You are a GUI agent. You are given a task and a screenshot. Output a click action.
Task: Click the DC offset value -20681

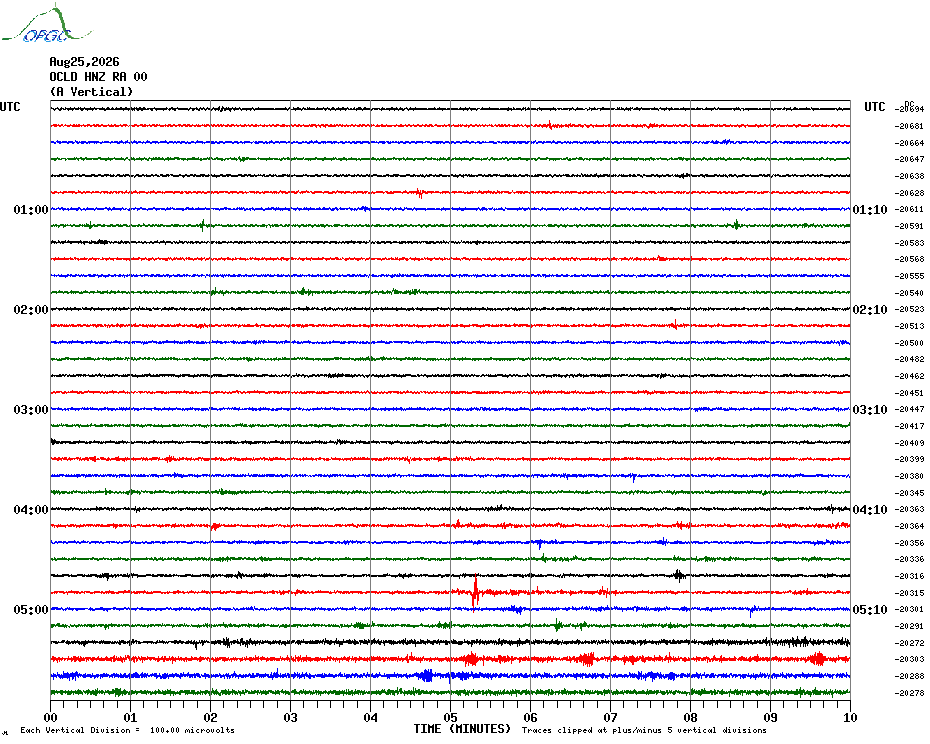click(909, 126)
